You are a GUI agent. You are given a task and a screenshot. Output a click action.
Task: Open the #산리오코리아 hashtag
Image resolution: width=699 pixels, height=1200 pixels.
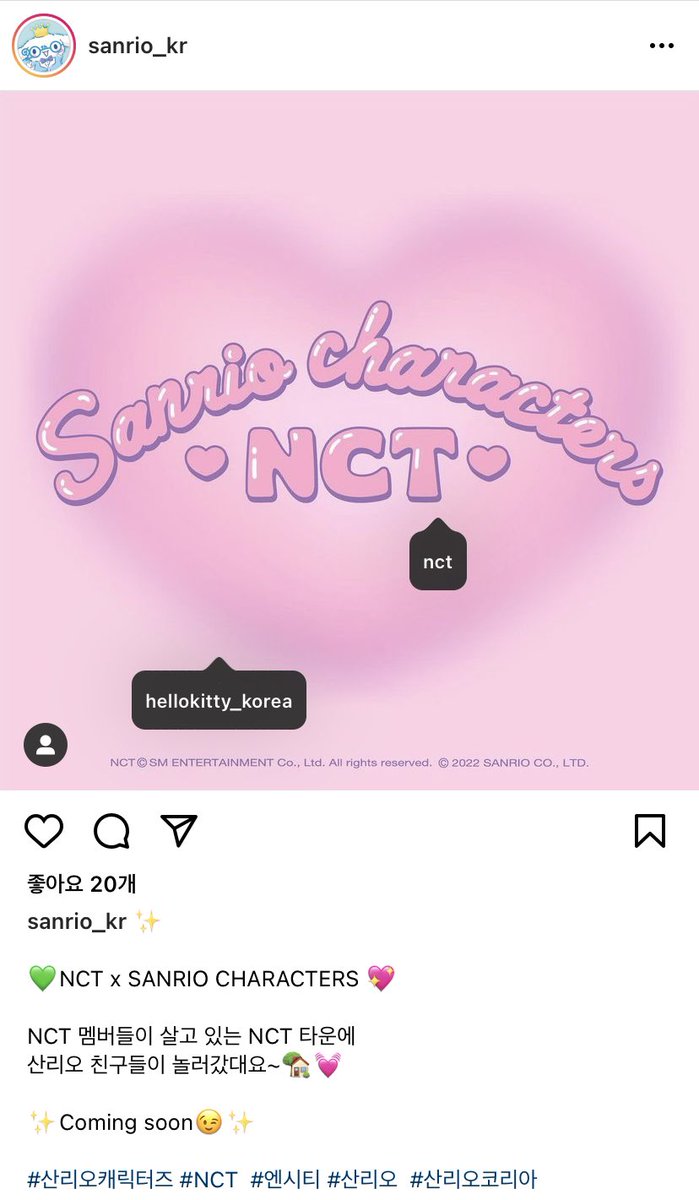point(480,1179)
